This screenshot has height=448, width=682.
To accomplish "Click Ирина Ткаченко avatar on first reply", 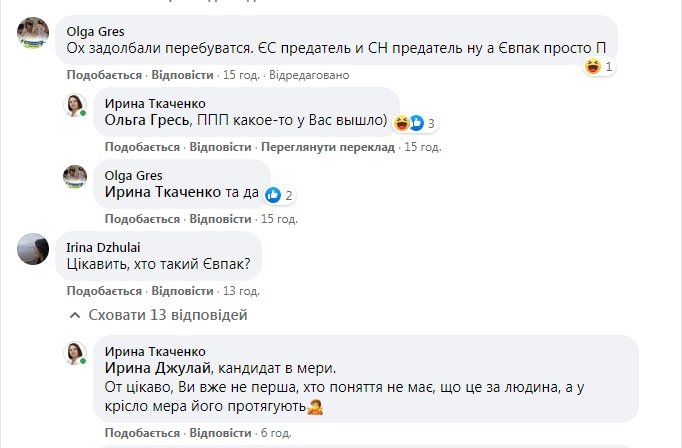I will [x=76, y=105].
